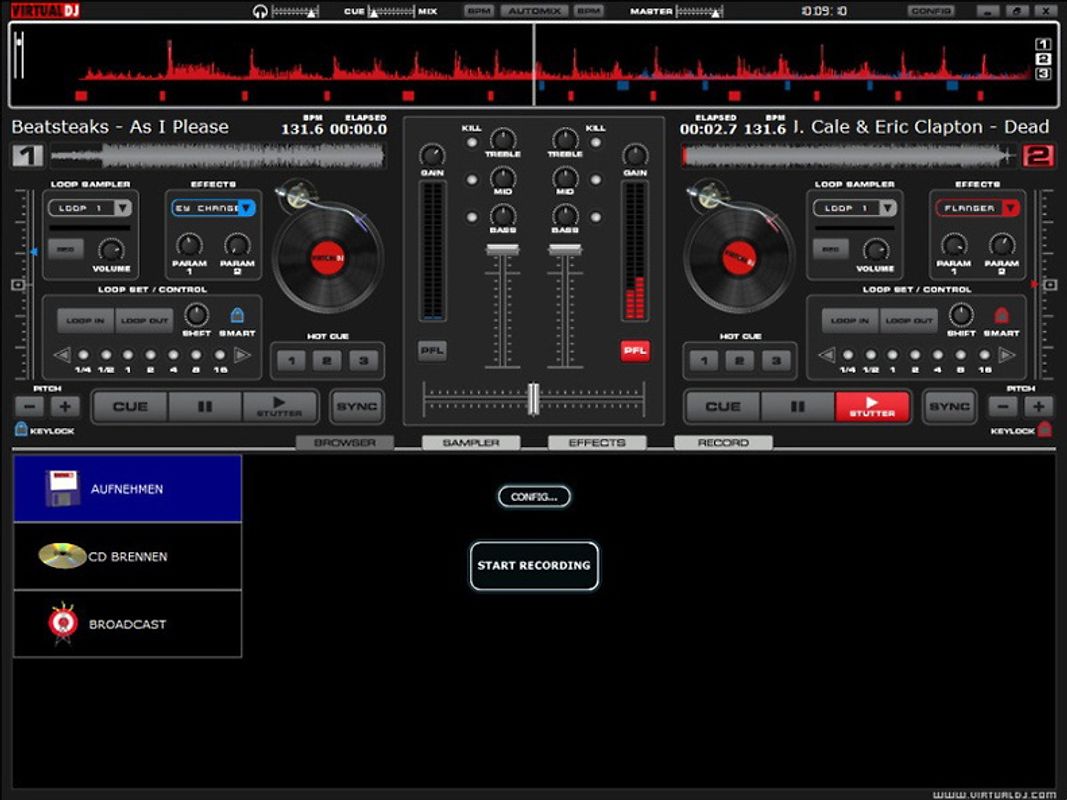
Task: Toggle PFL on the right mixer channel
Action: click(634, 350)
